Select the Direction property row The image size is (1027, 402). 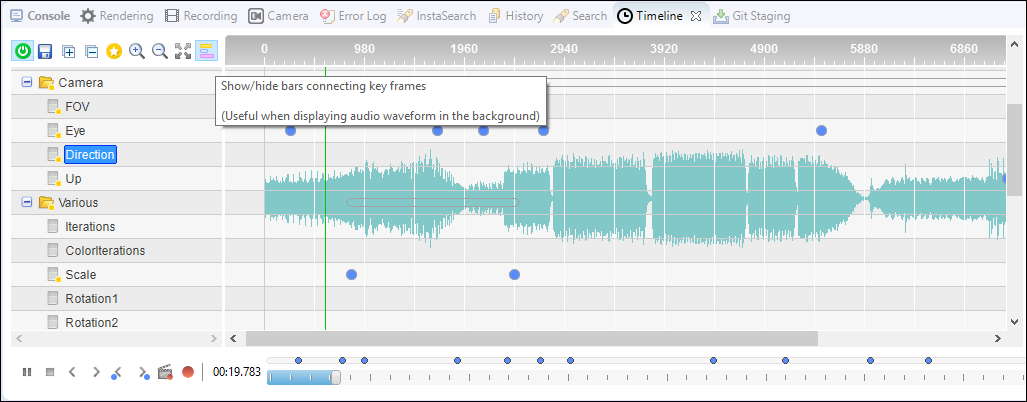pos(90,155)
